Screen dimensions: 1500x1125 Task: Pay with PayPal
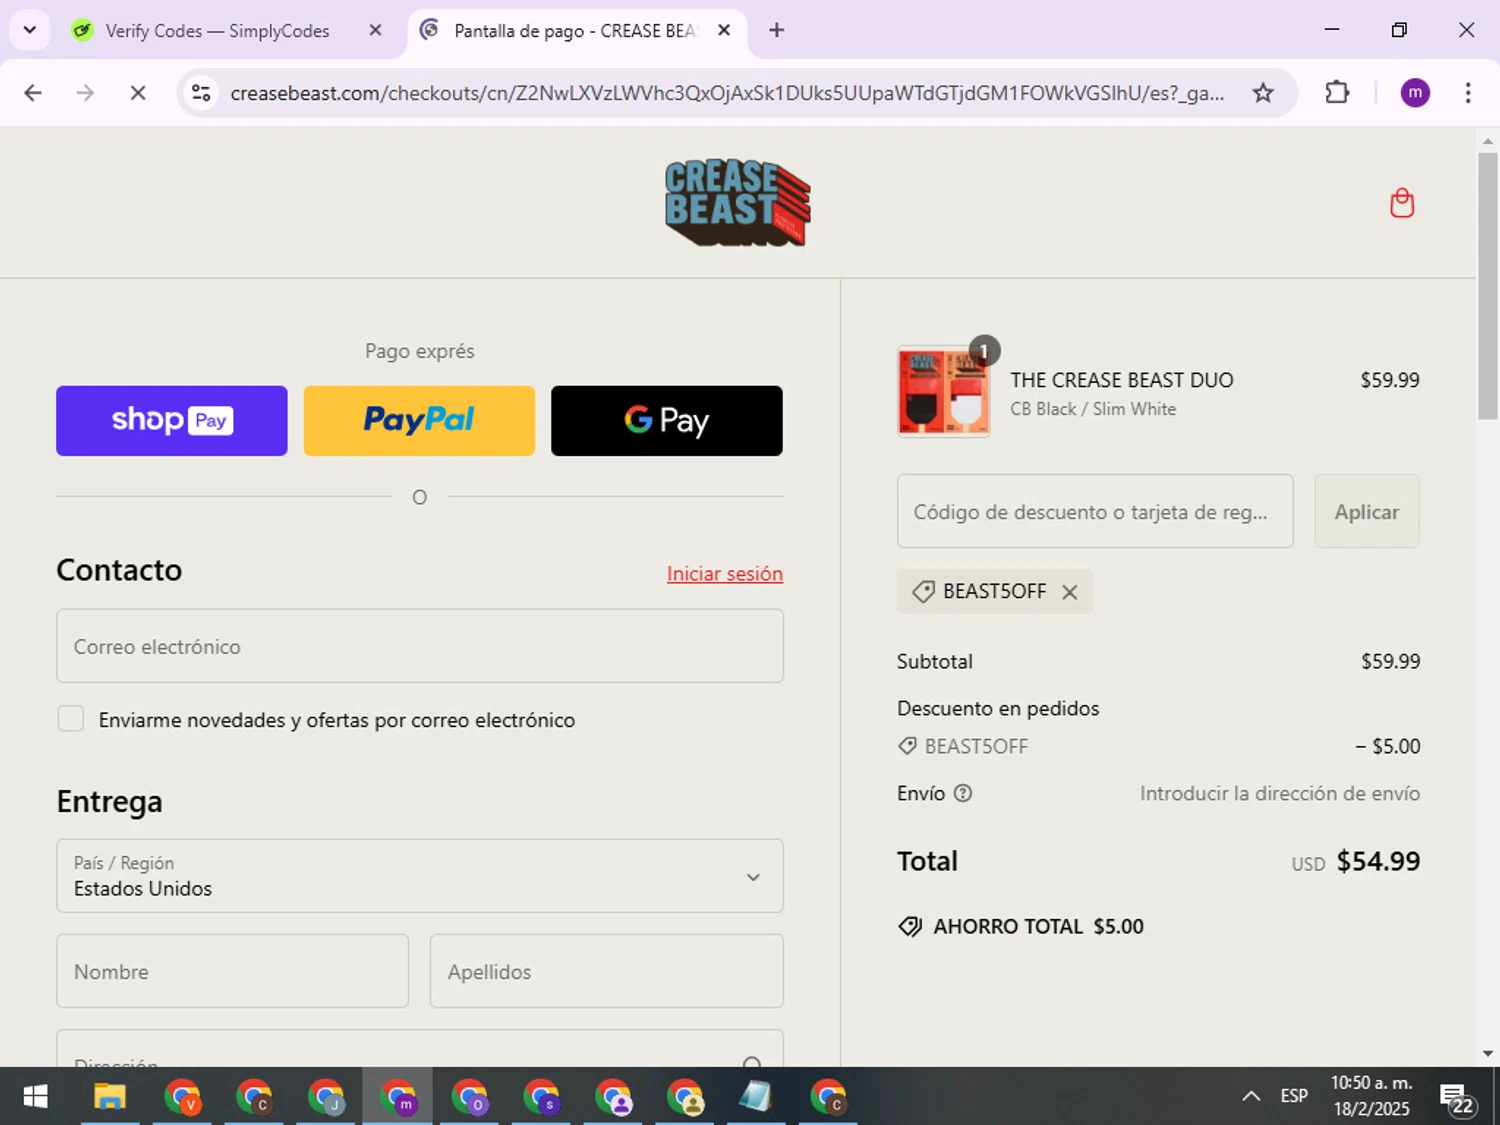click(419, 421)
